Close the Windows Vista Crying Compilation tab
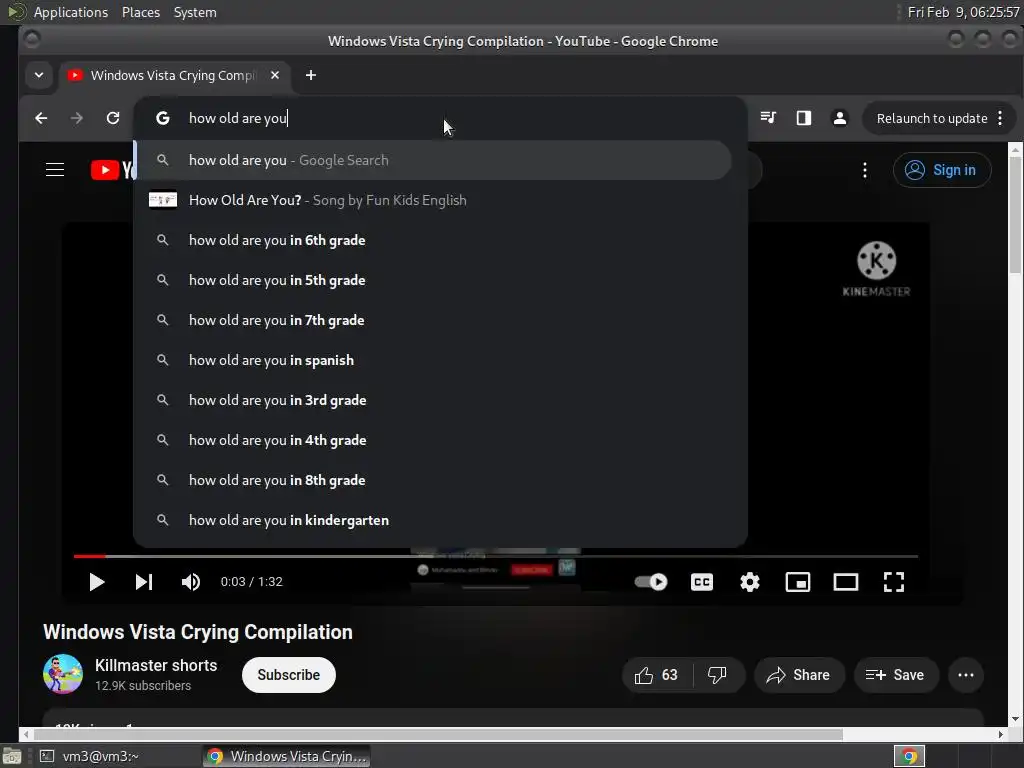Viewport: 1024px width, 768px height. pyautogui.click(x=275, y=75)
